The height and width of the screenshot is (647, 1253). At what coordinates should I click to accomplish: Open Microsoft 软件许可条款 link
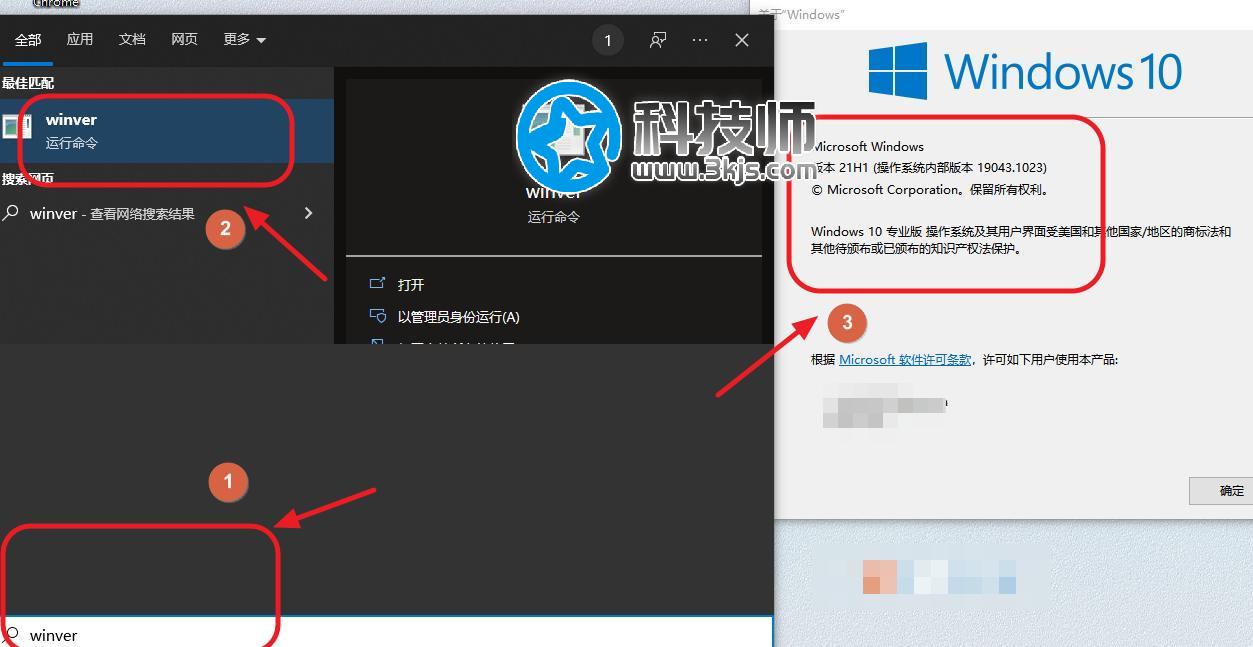(x=905, y=359)
